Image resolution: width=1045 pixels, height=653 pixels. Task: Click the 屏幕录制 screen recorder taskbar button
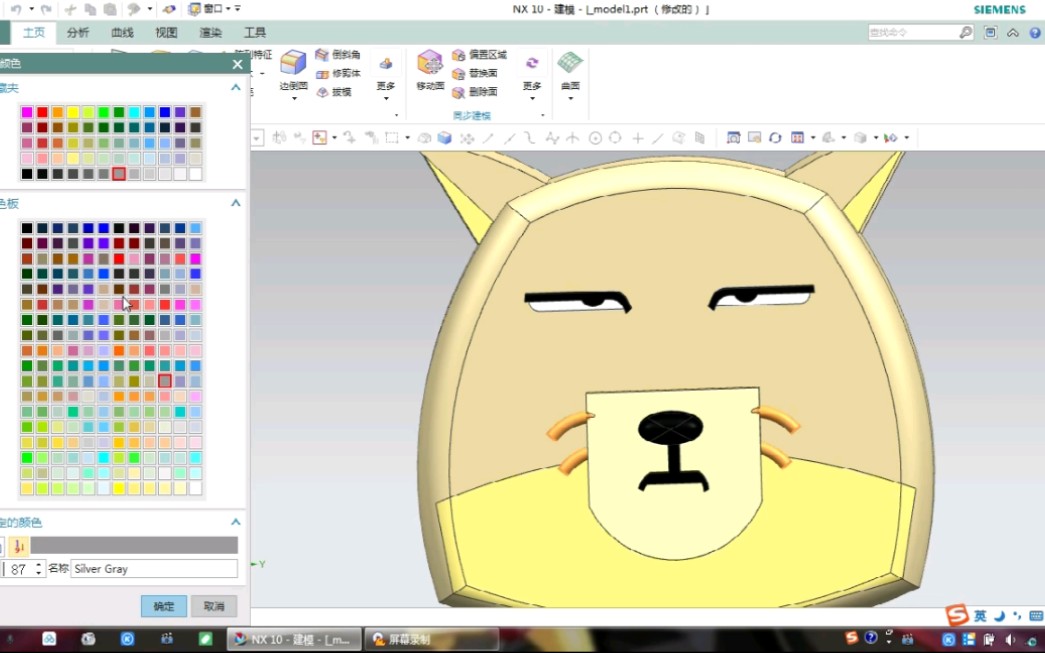[432, 639]
